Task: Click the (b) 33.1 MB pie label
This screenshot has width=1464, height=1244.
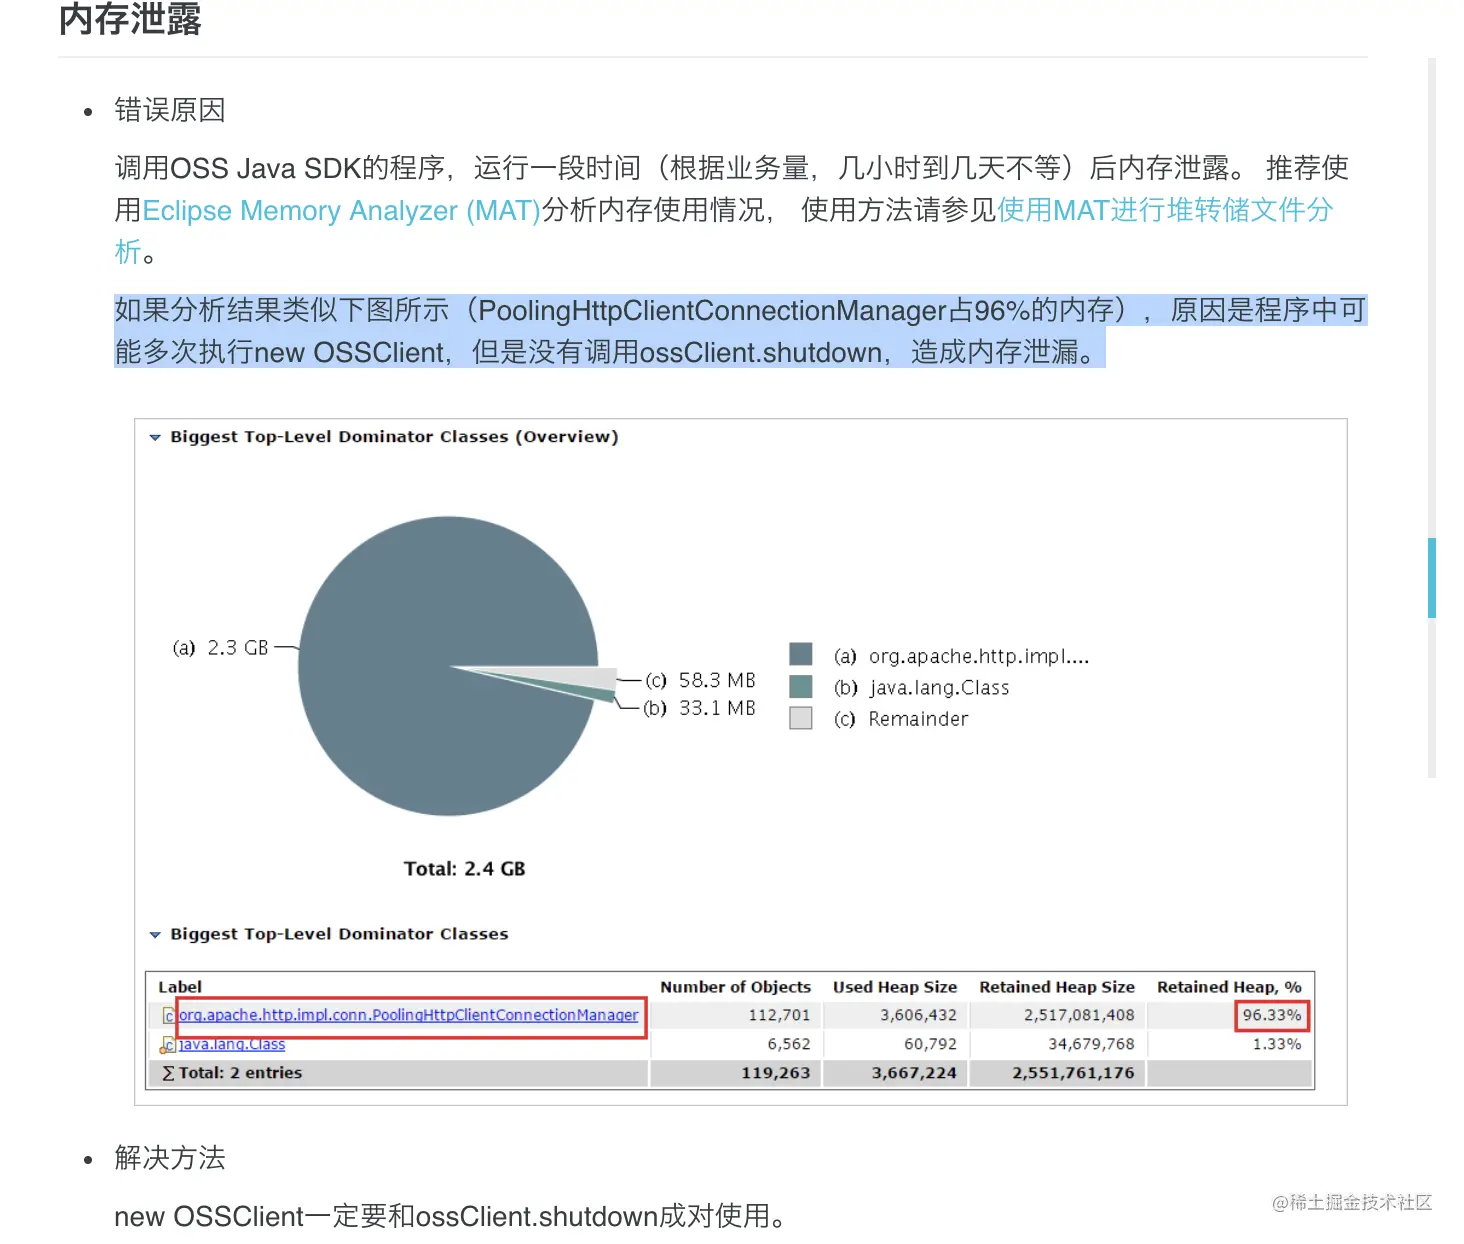Action: [700, 708]
